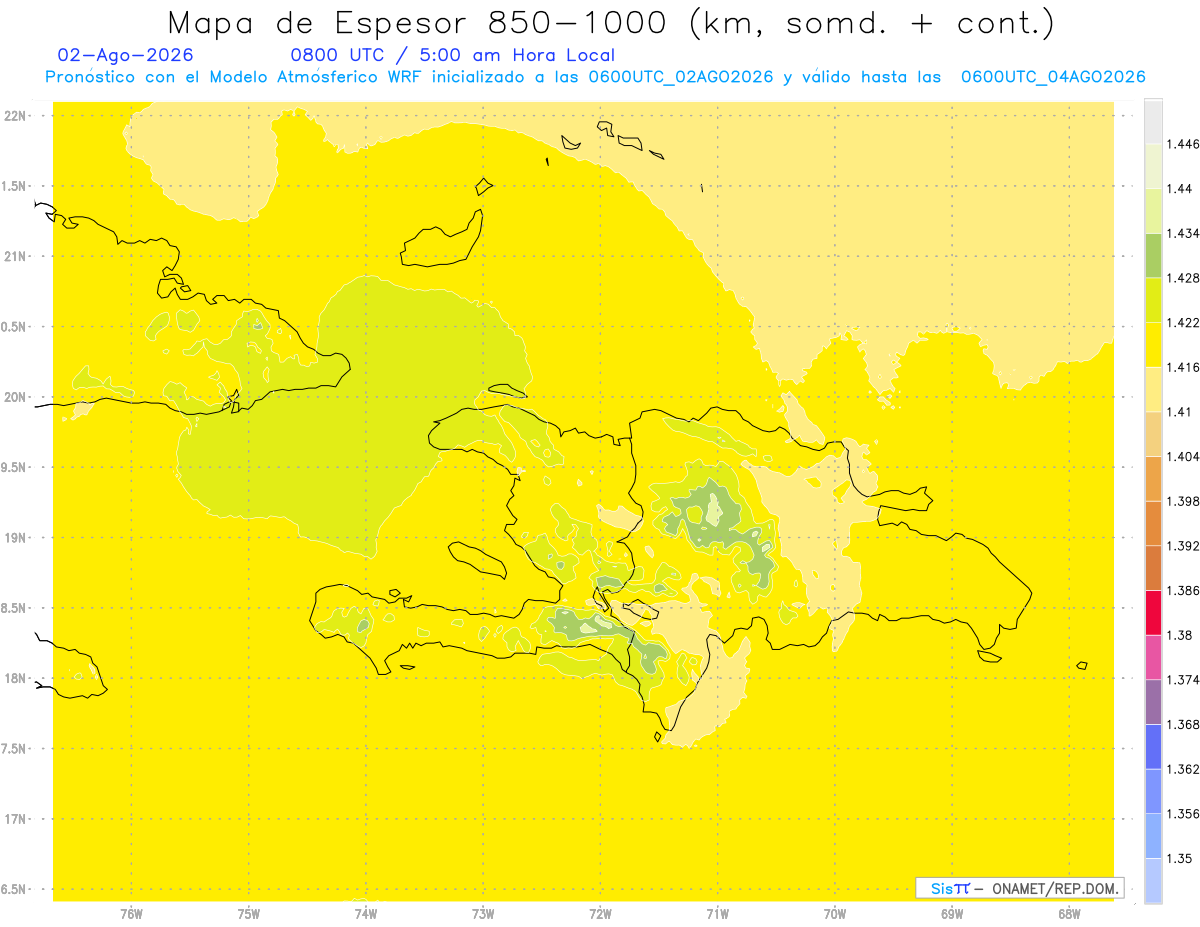The height and width of the screenshot is (927, 1200).
Task: Click the longitude label '74W'
Action: (365, 914)
